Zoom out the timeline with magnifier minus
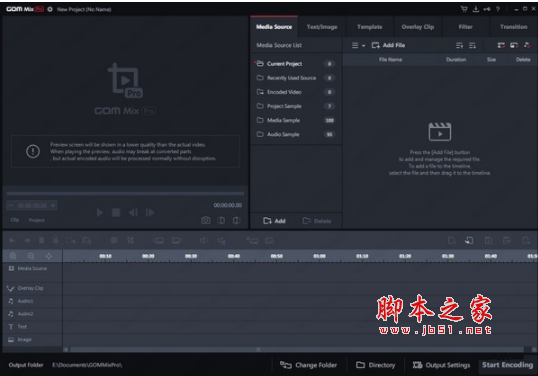 point(31,256)
